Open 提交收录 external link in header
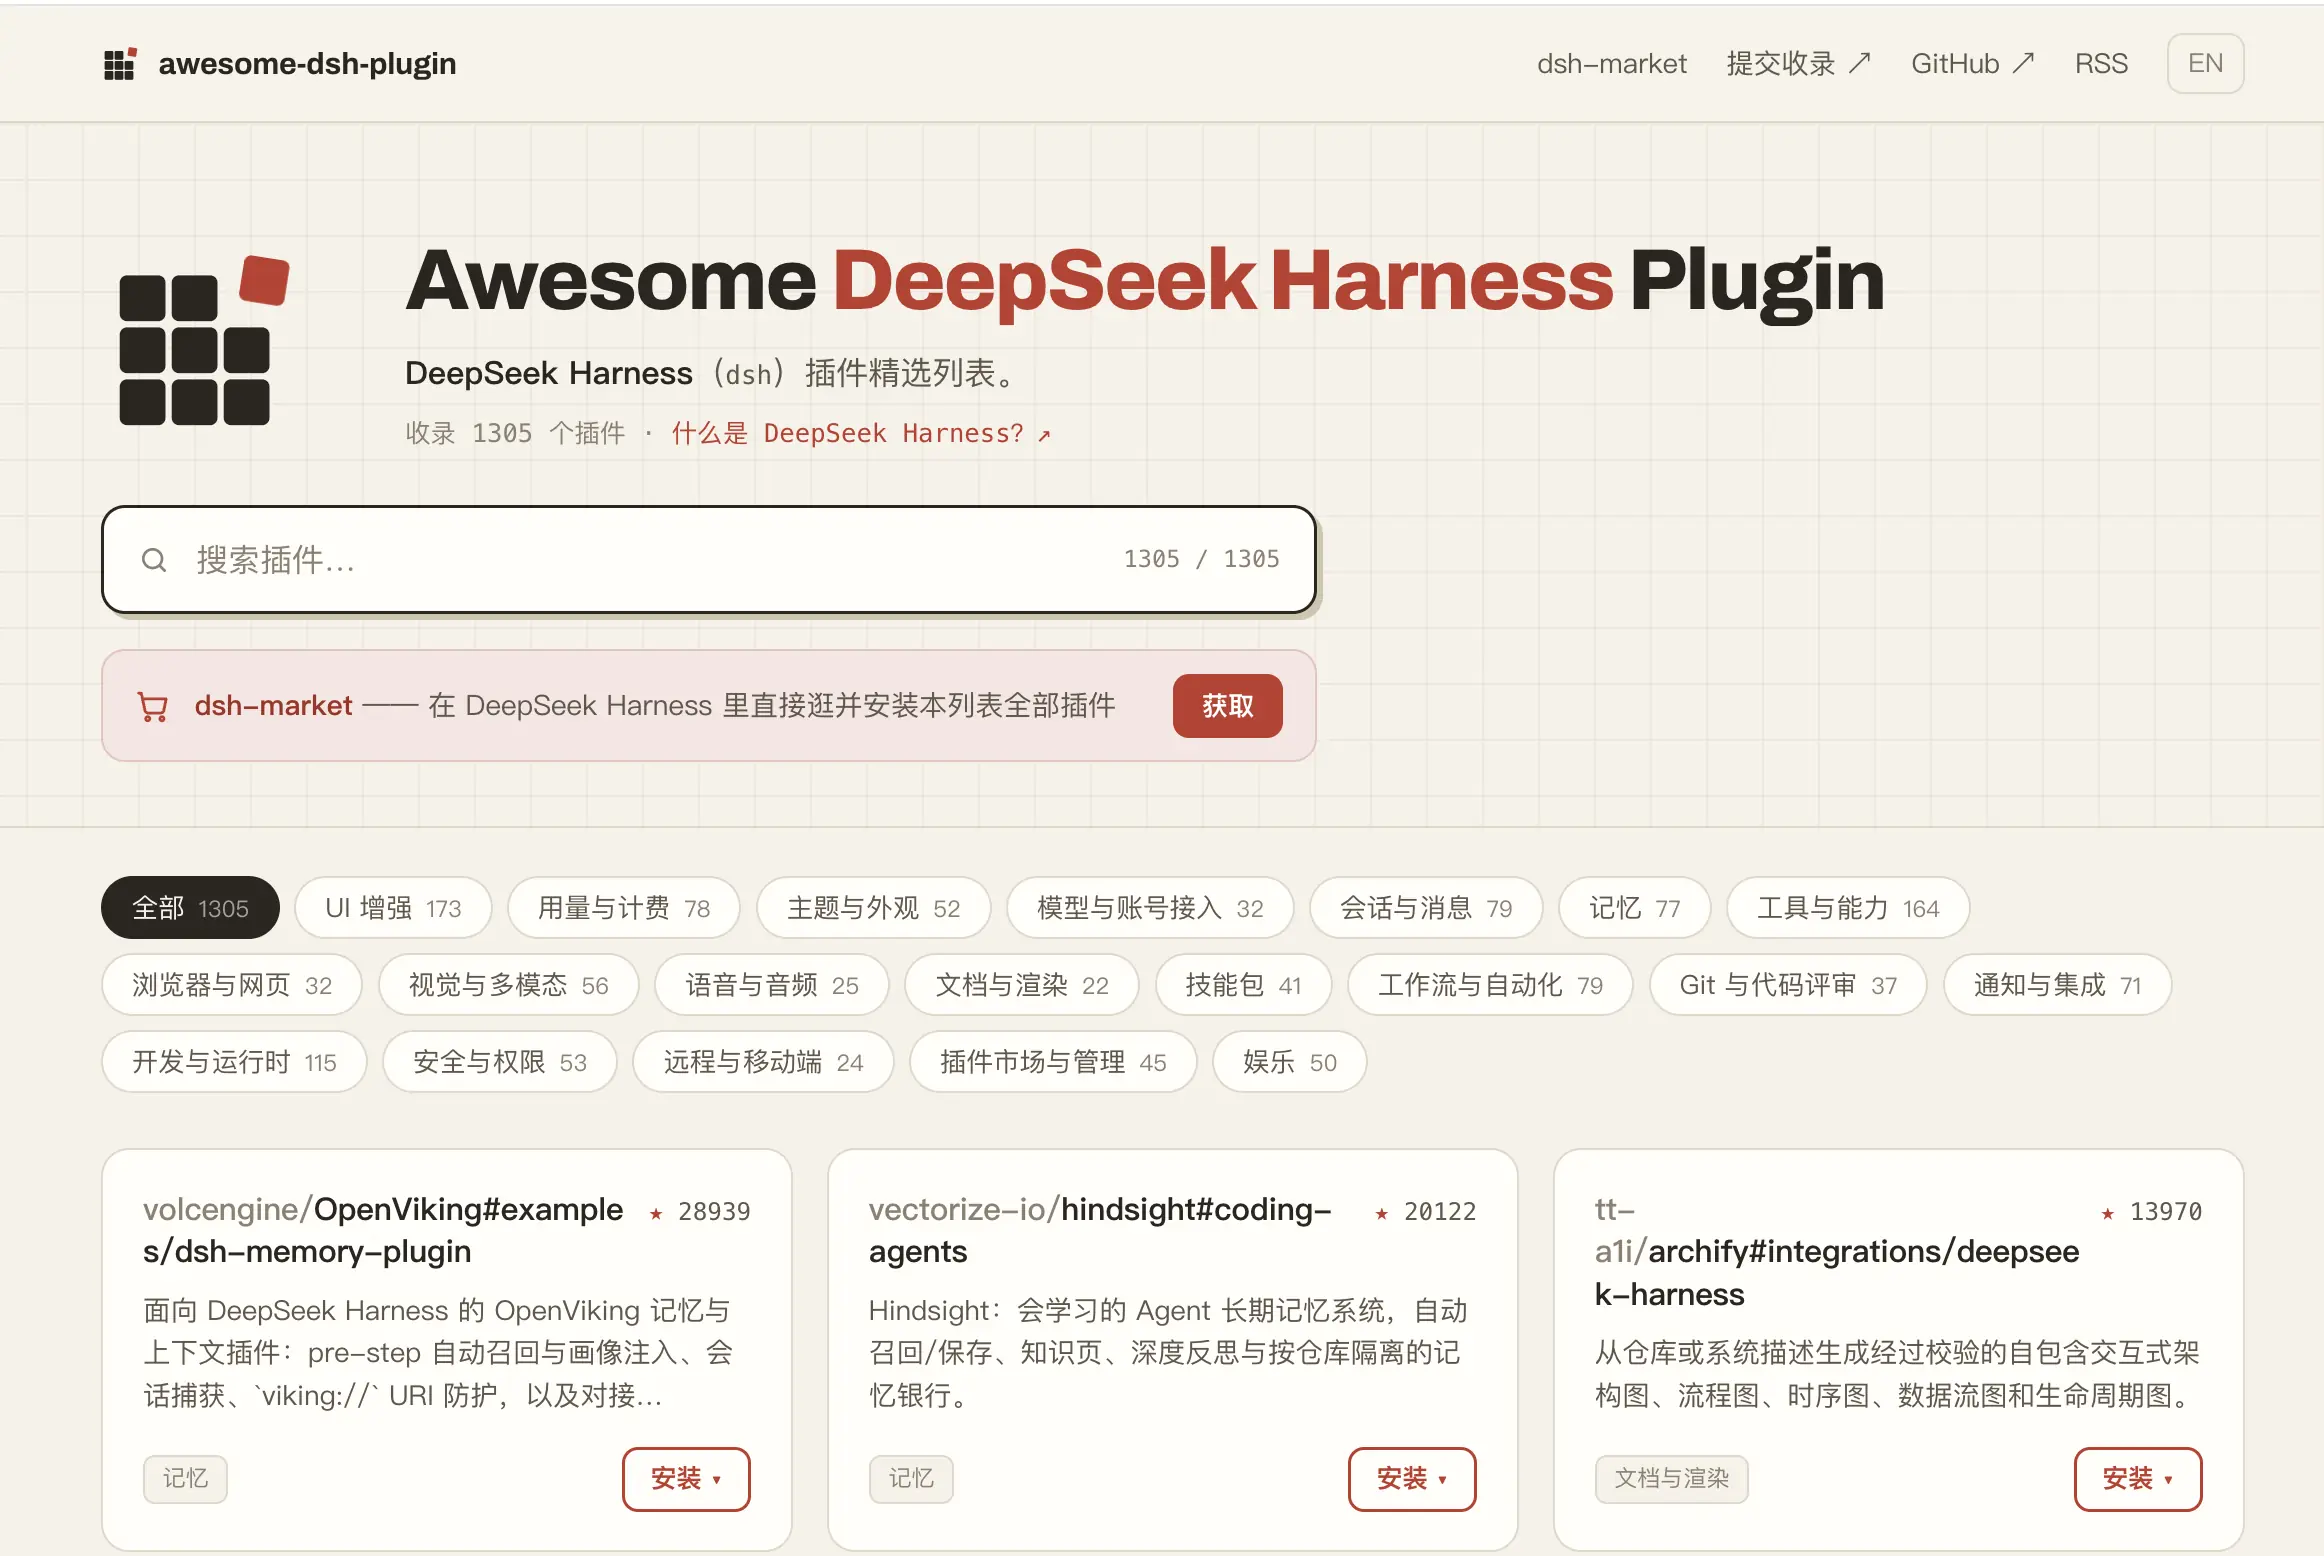Image resolution: width=2324 pixels, height=1556 pixels. 1798,64
